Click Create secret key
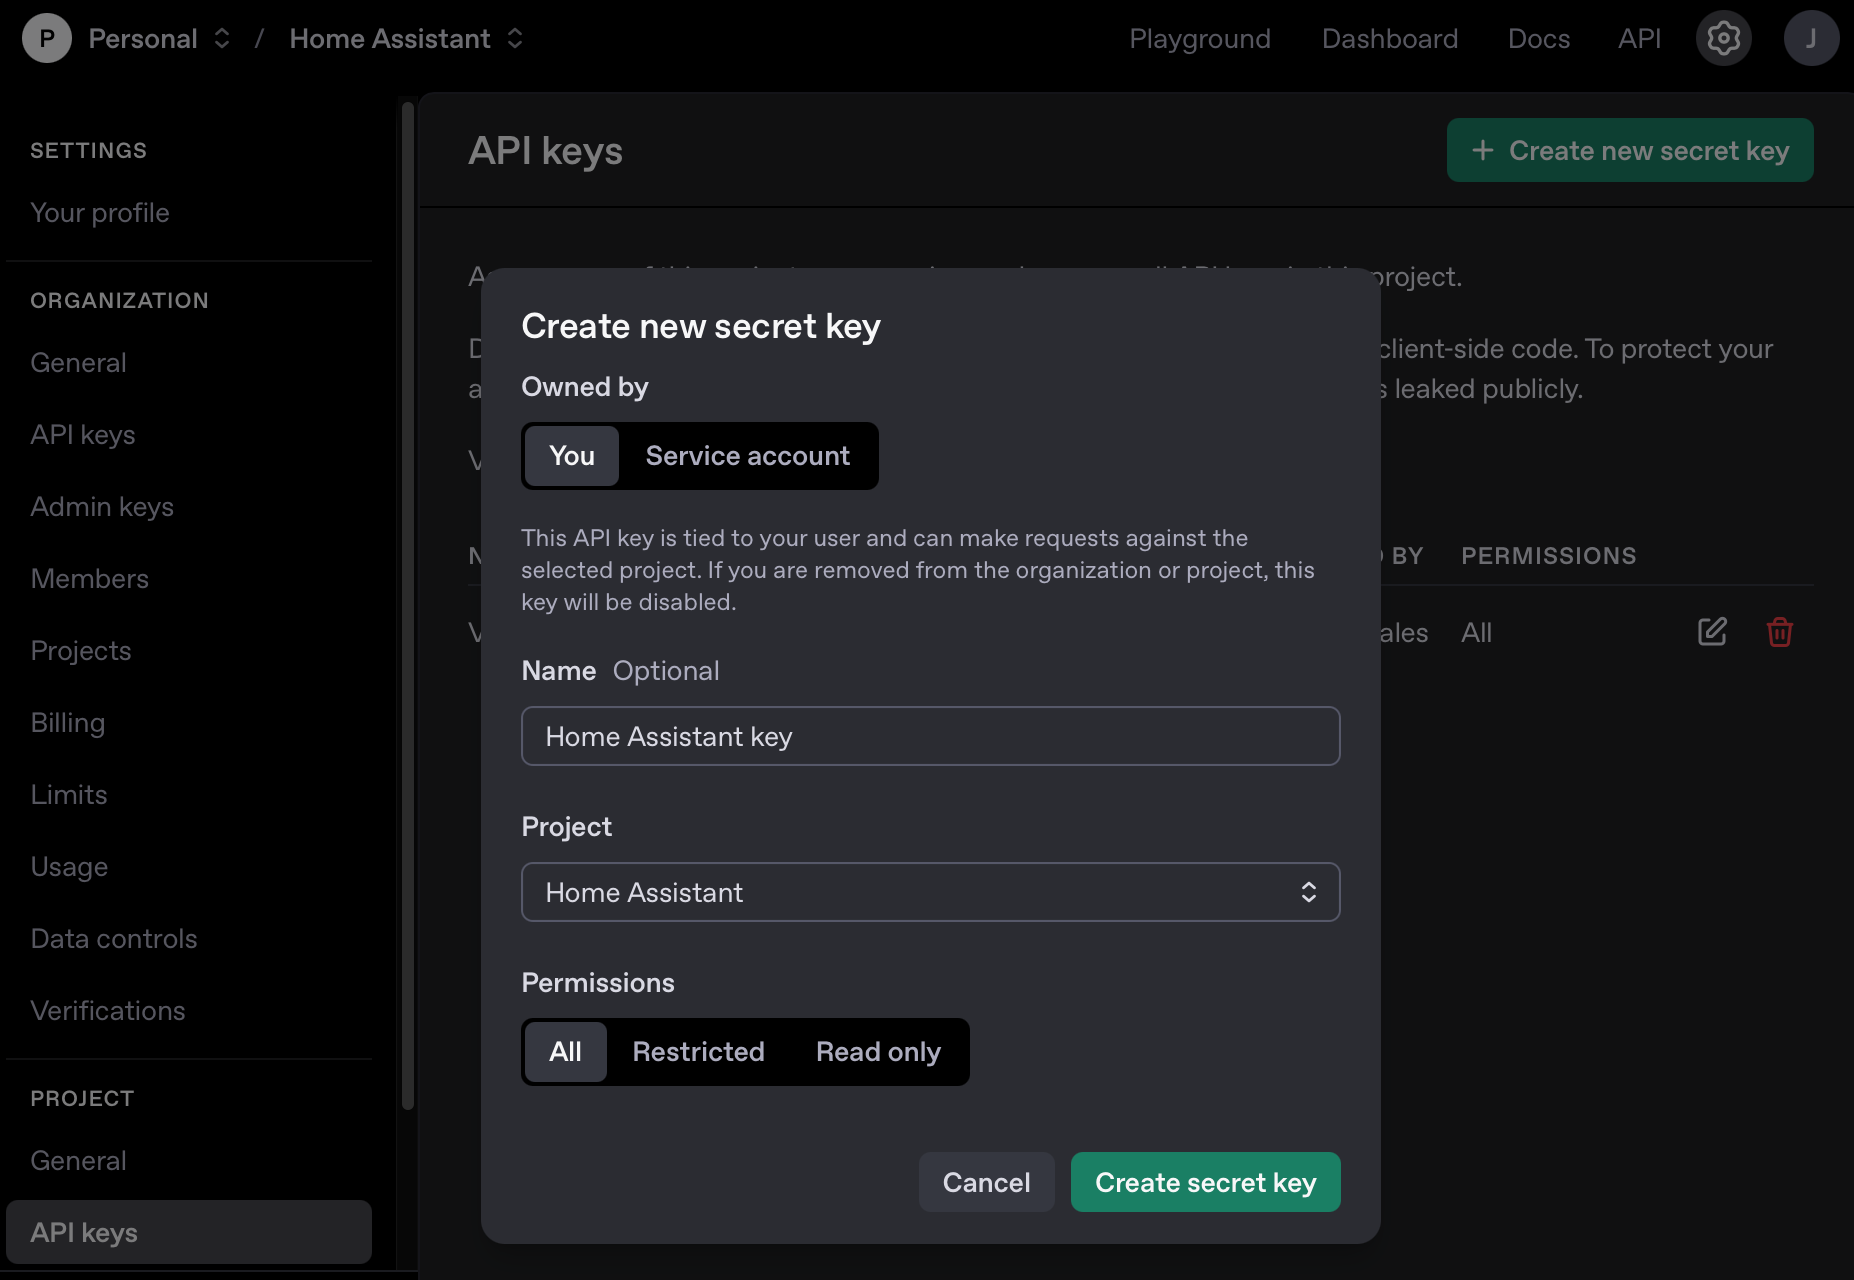The width and height of the screenshot is (1854, 1280). [x=1205, y=1182]
